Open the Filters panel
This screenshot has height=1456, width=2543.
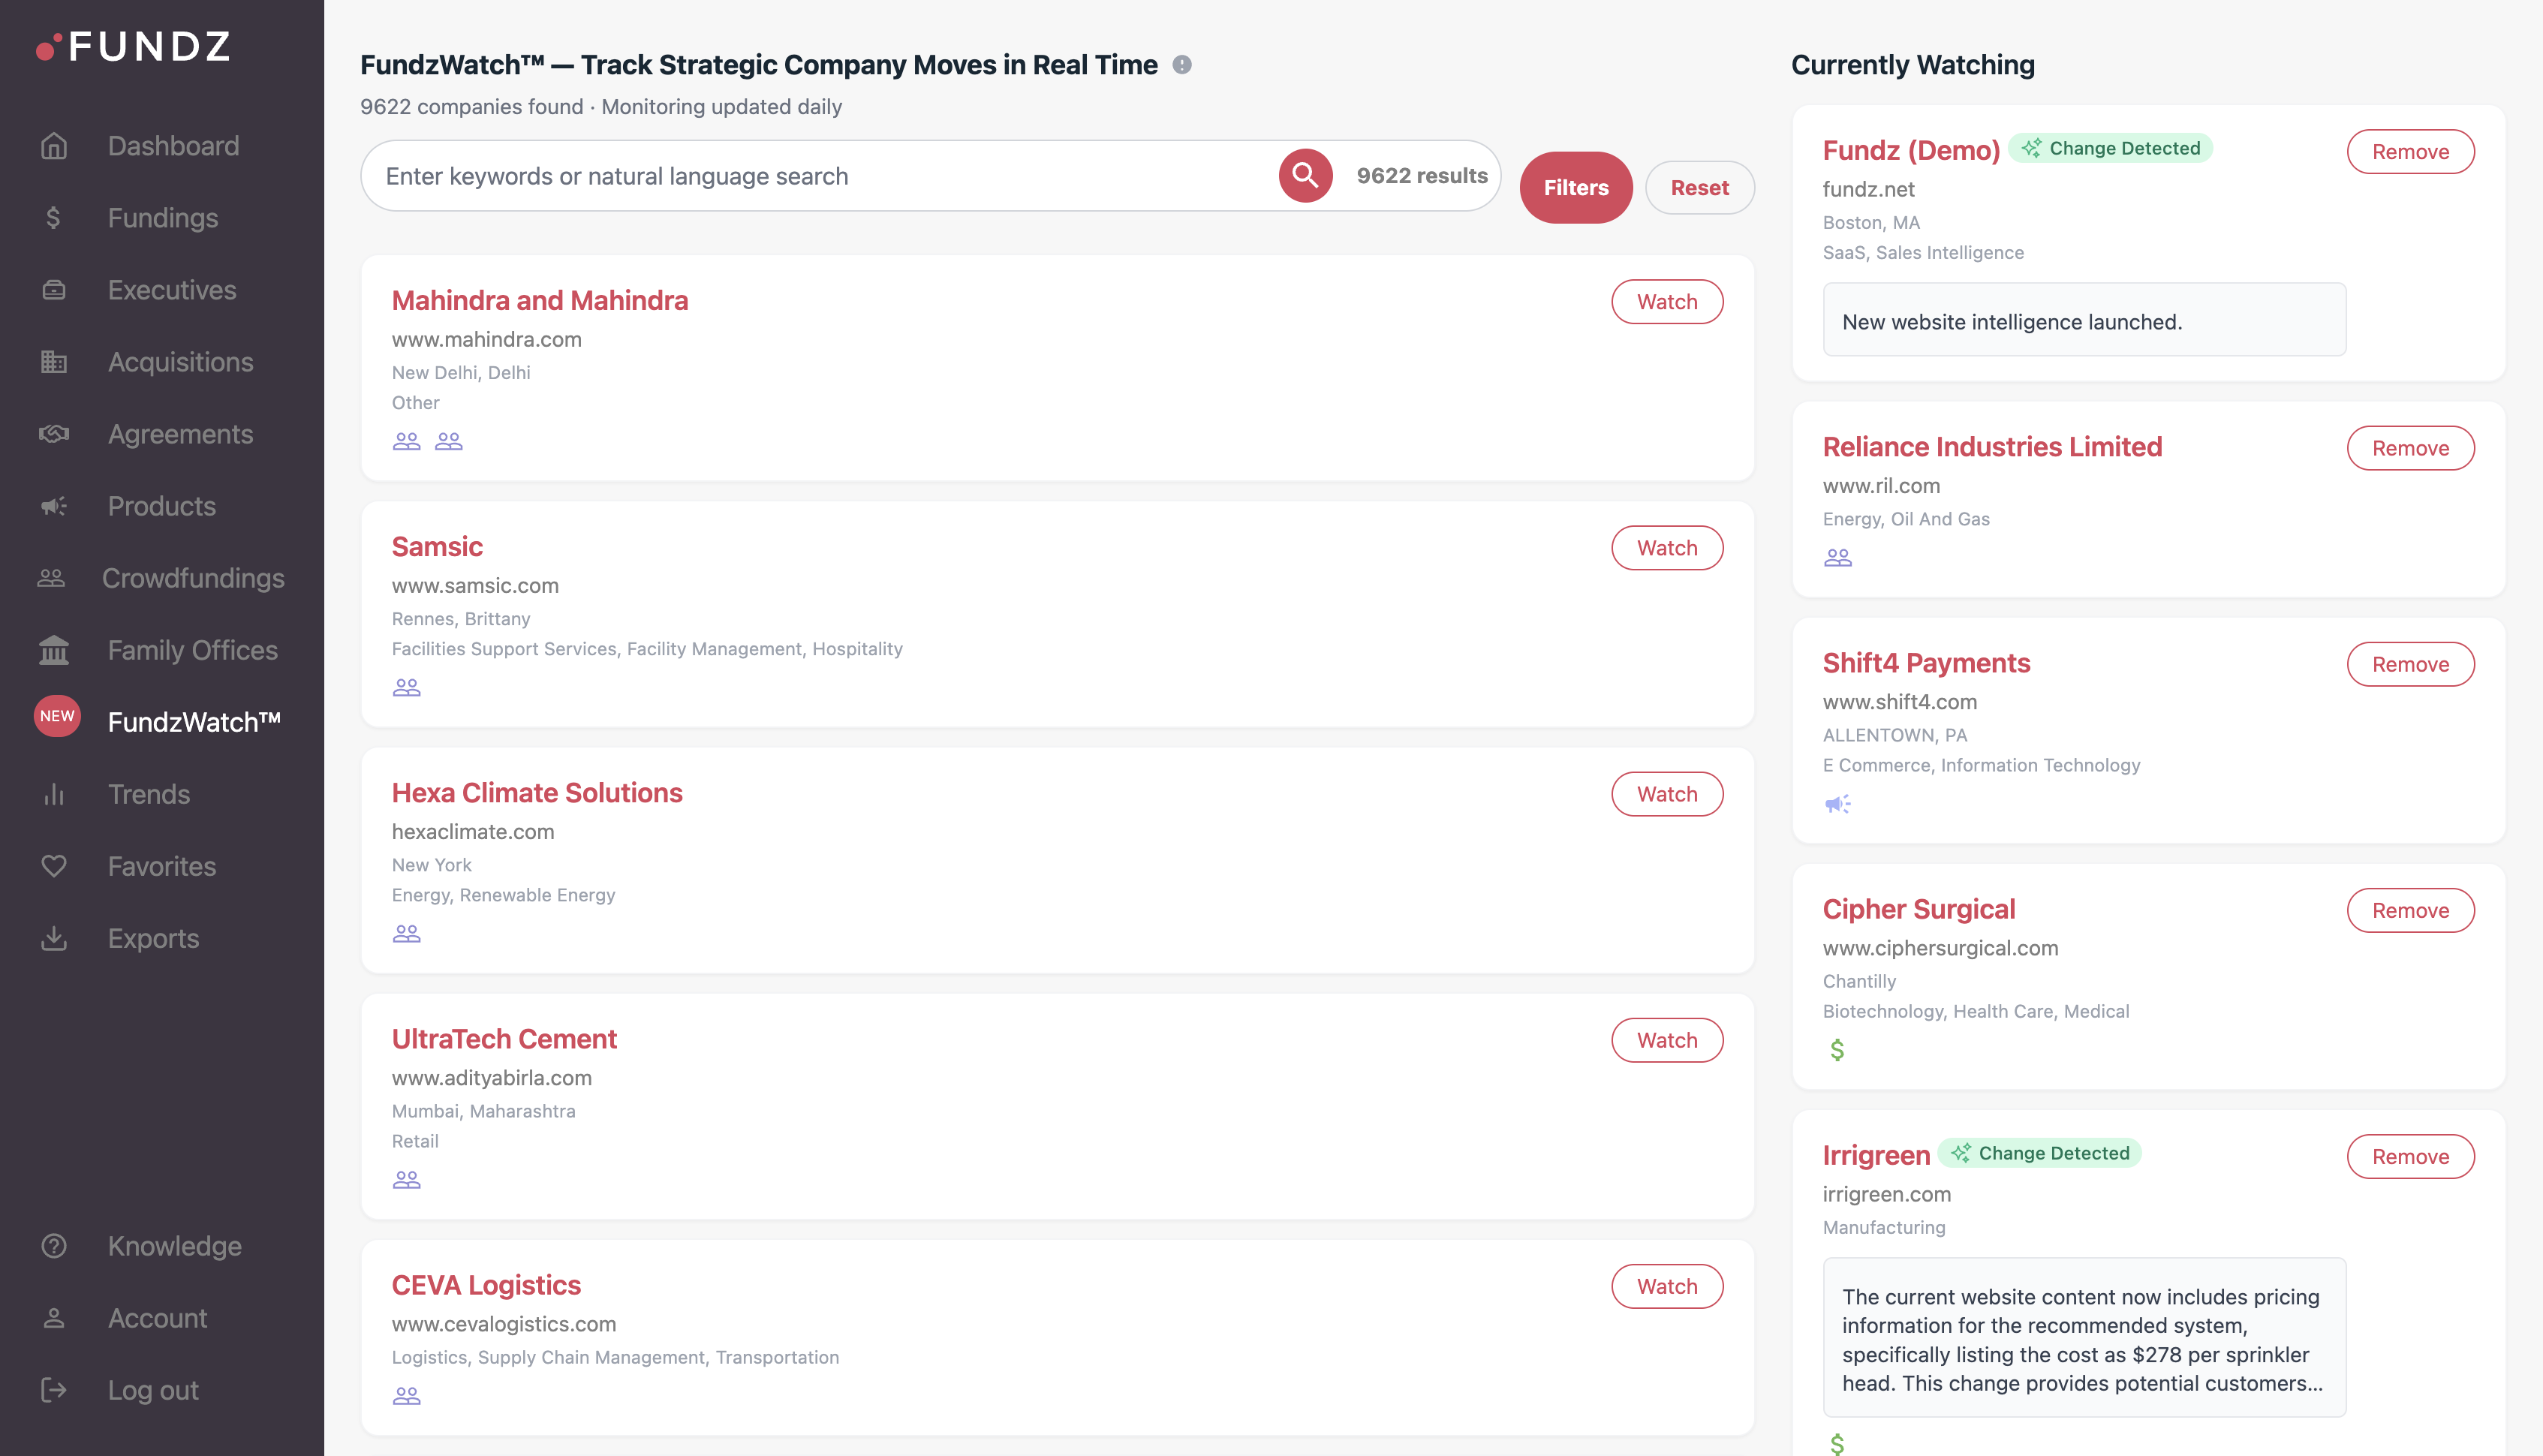pos(1576,187)
